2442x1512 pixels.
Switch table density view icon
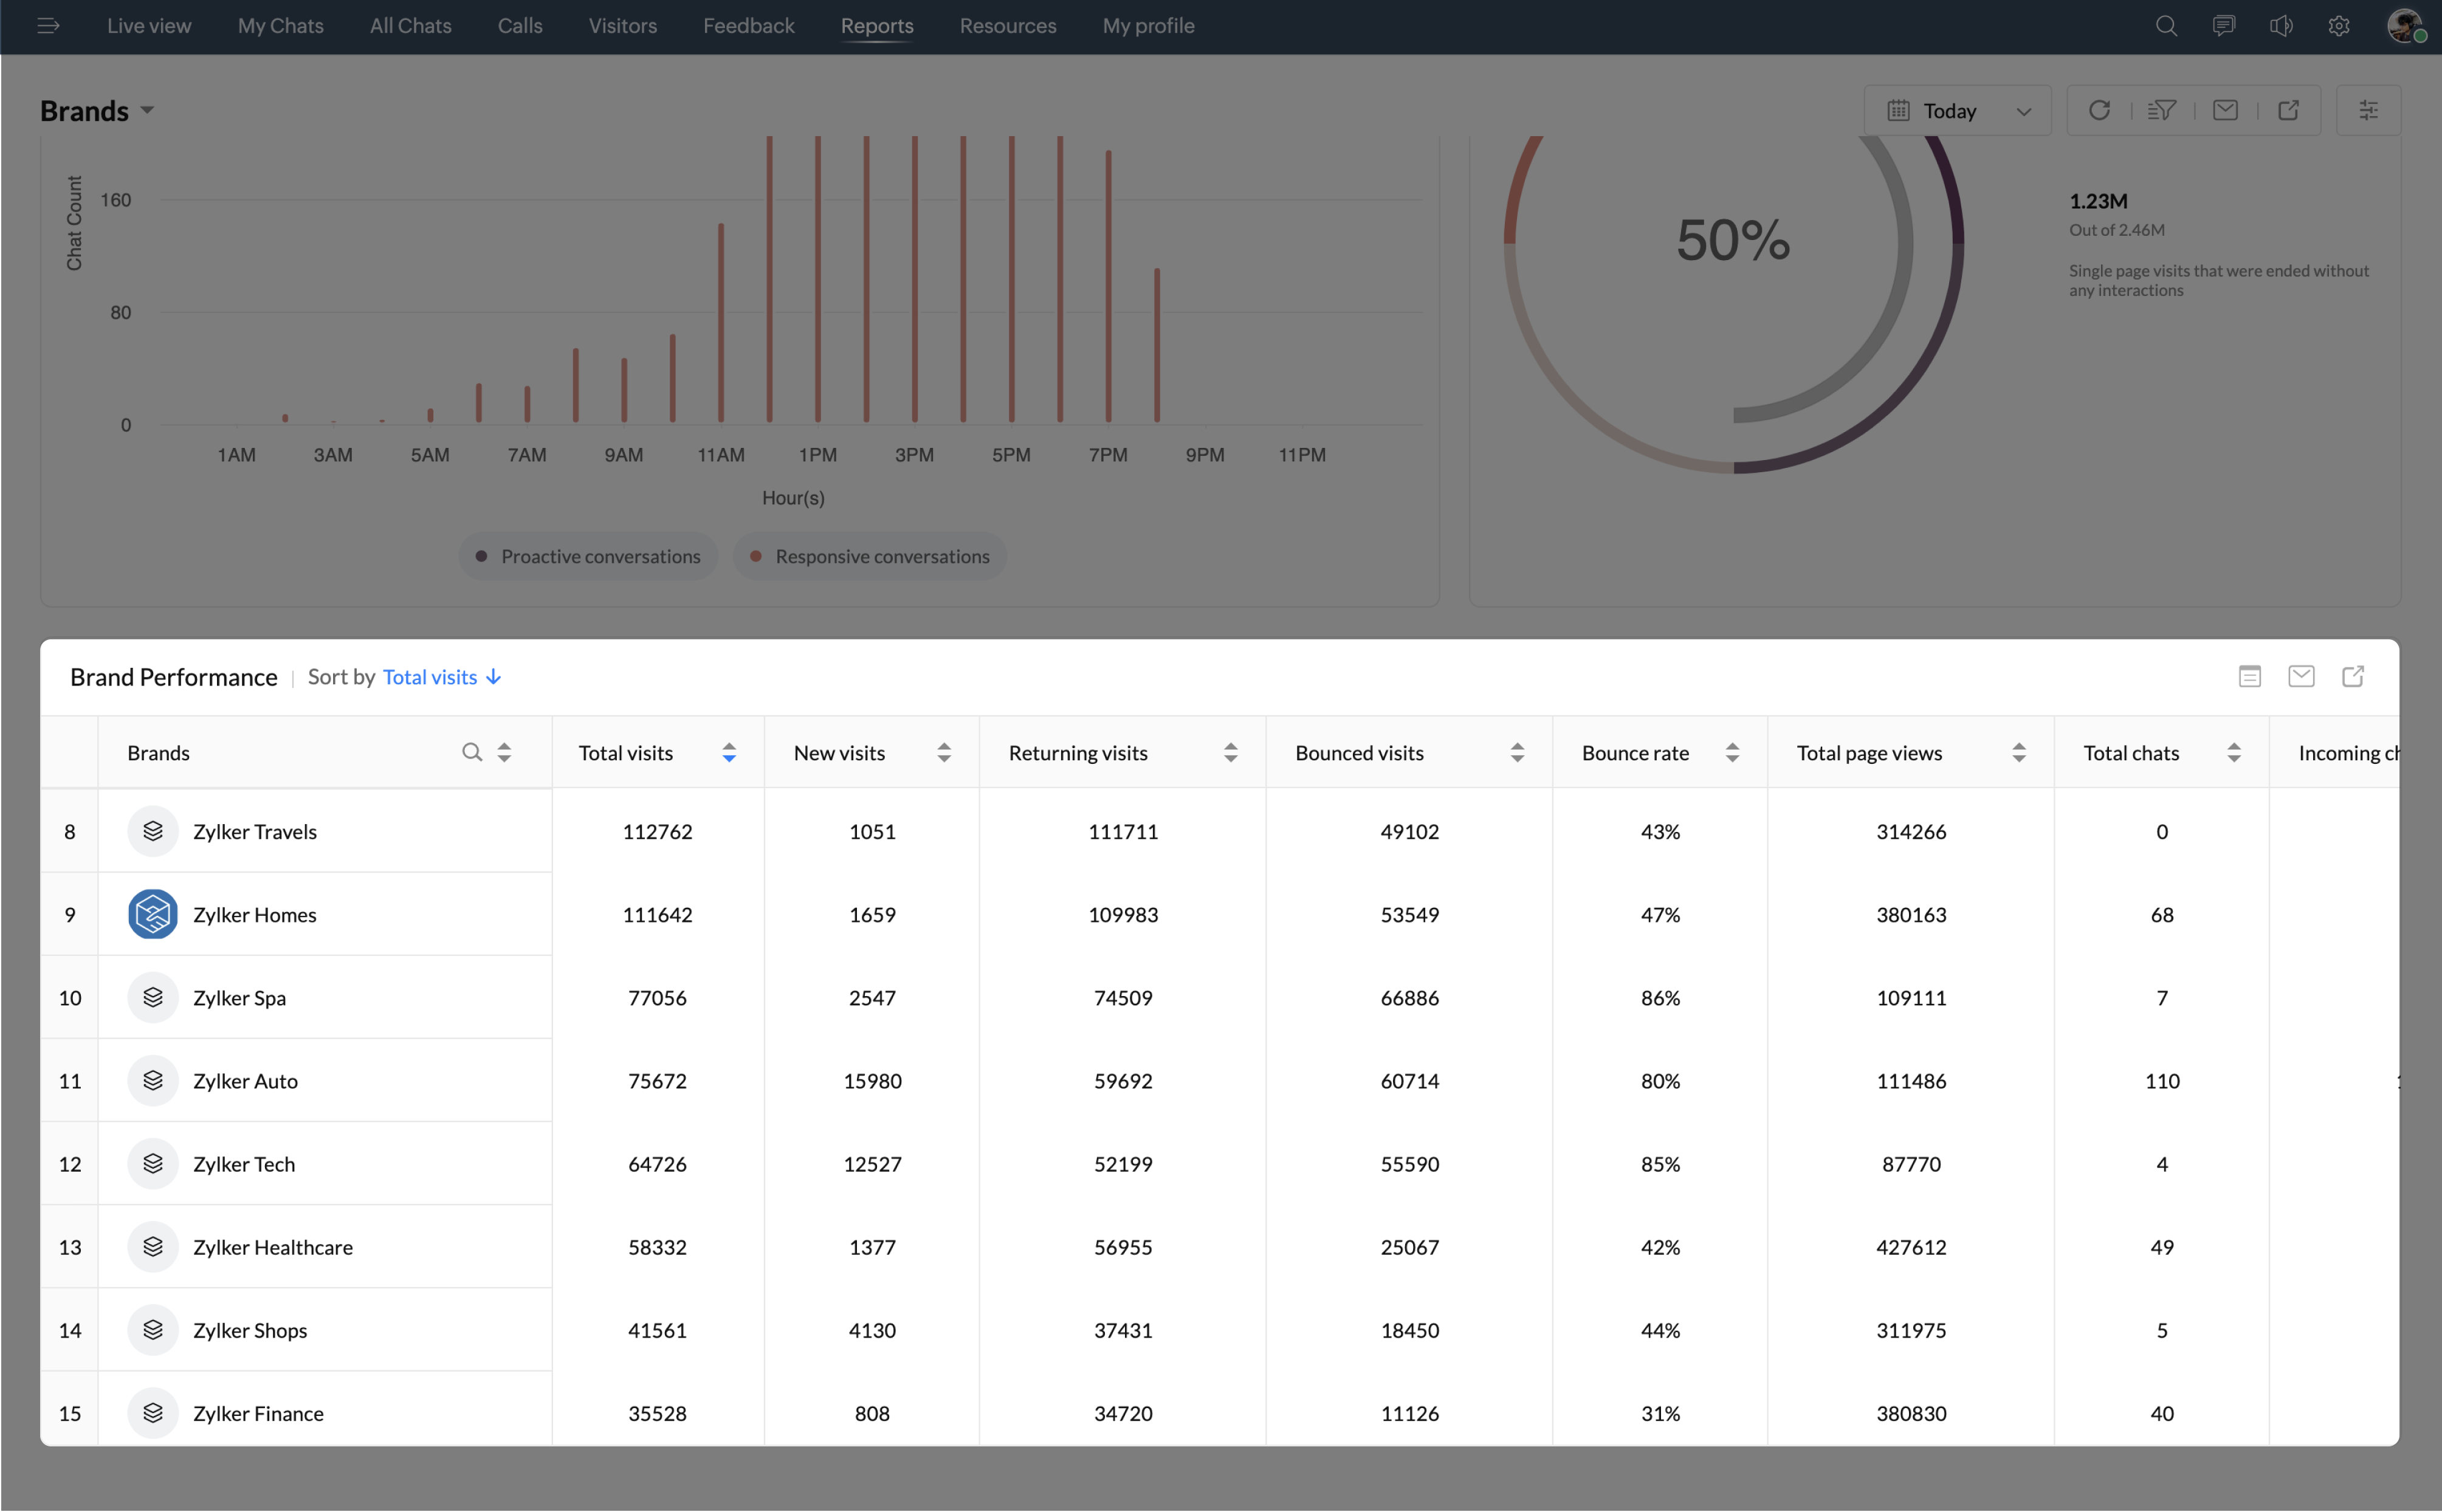[2249, 677]
